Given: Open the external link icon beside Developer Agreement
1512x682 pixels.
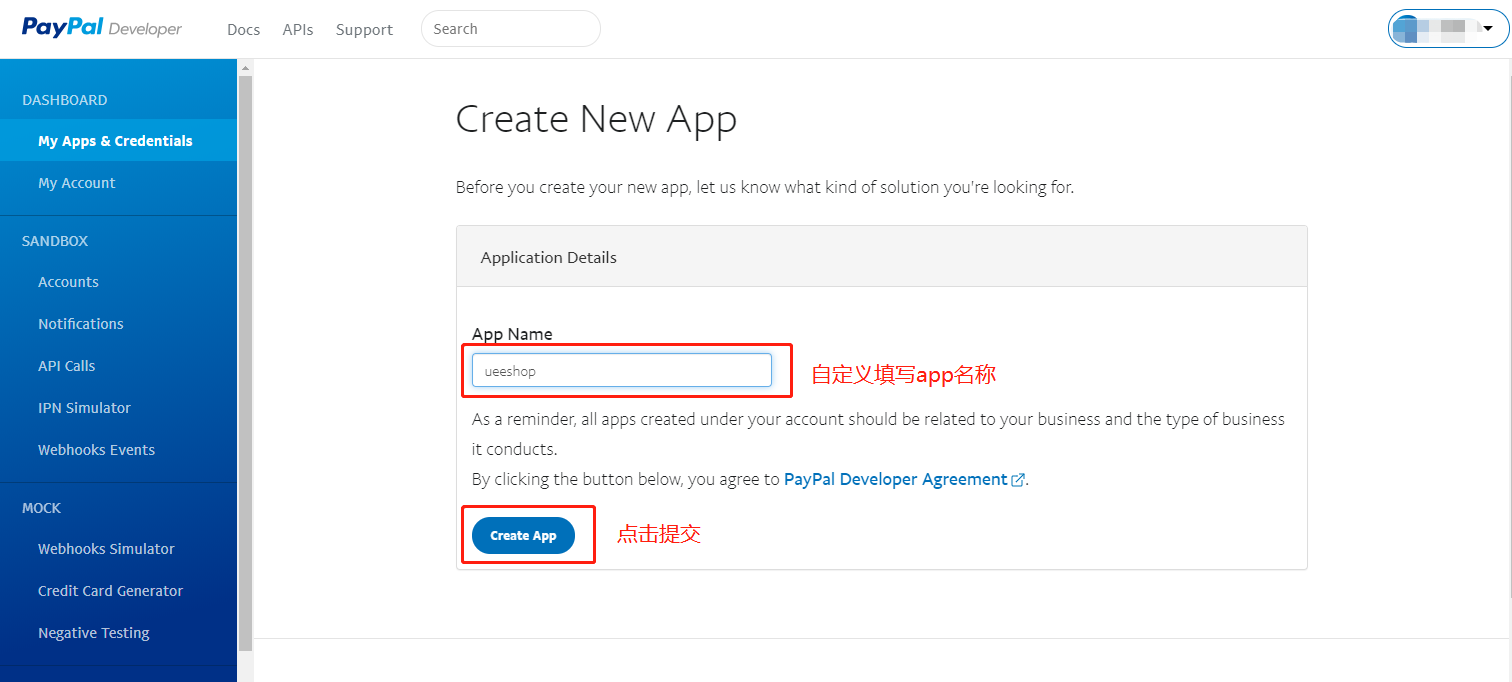Looking at the screenshot, I should 1018,480.
